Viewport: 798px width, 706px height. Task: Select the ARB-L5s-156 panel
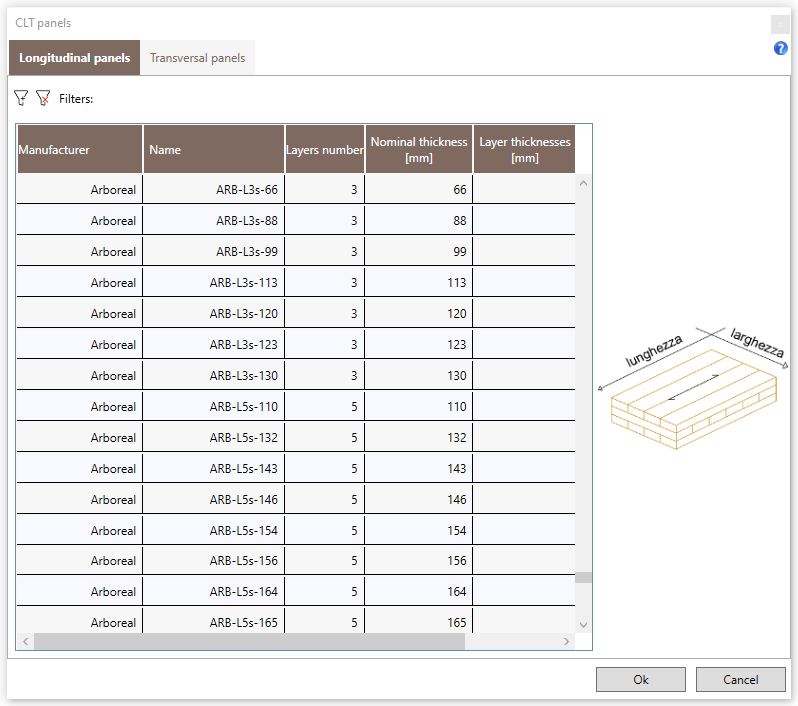pos(244,561)
